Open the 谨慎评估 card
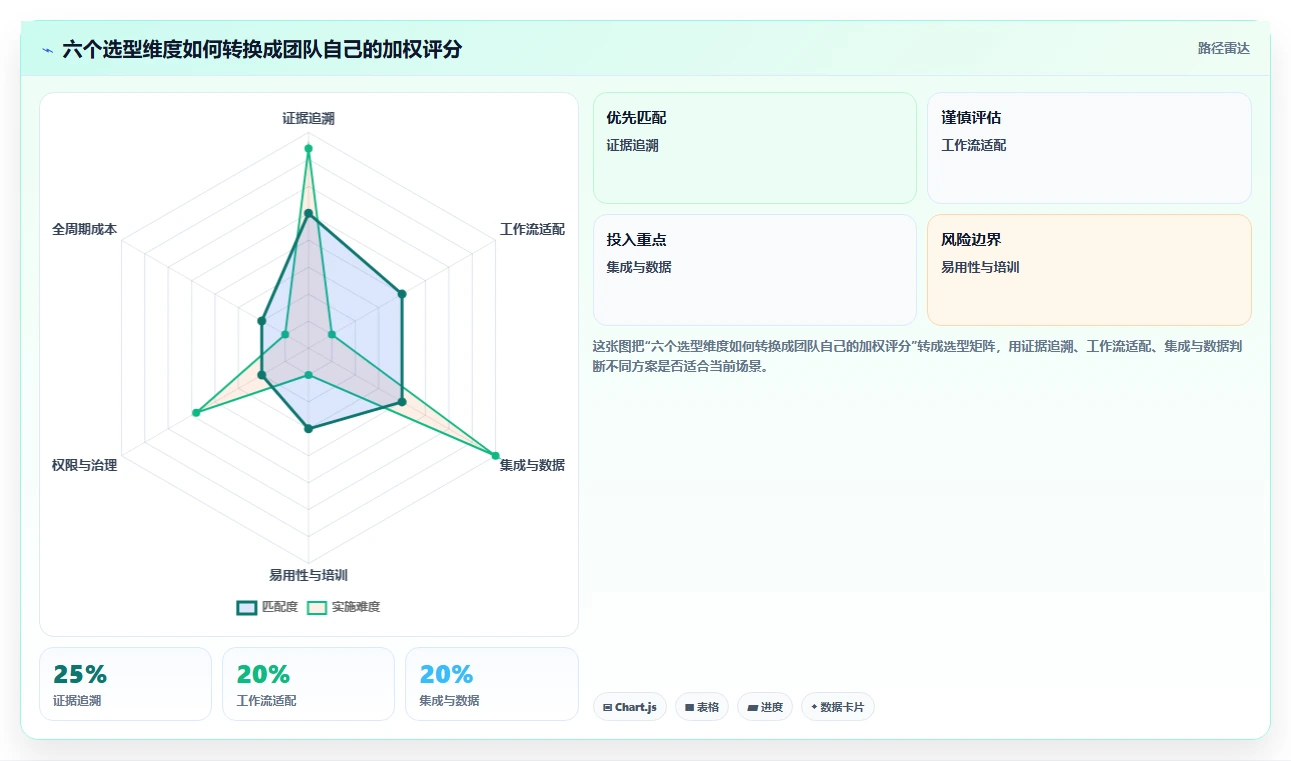Viewport: 1291px width, 761px height. click(1089, 148)
